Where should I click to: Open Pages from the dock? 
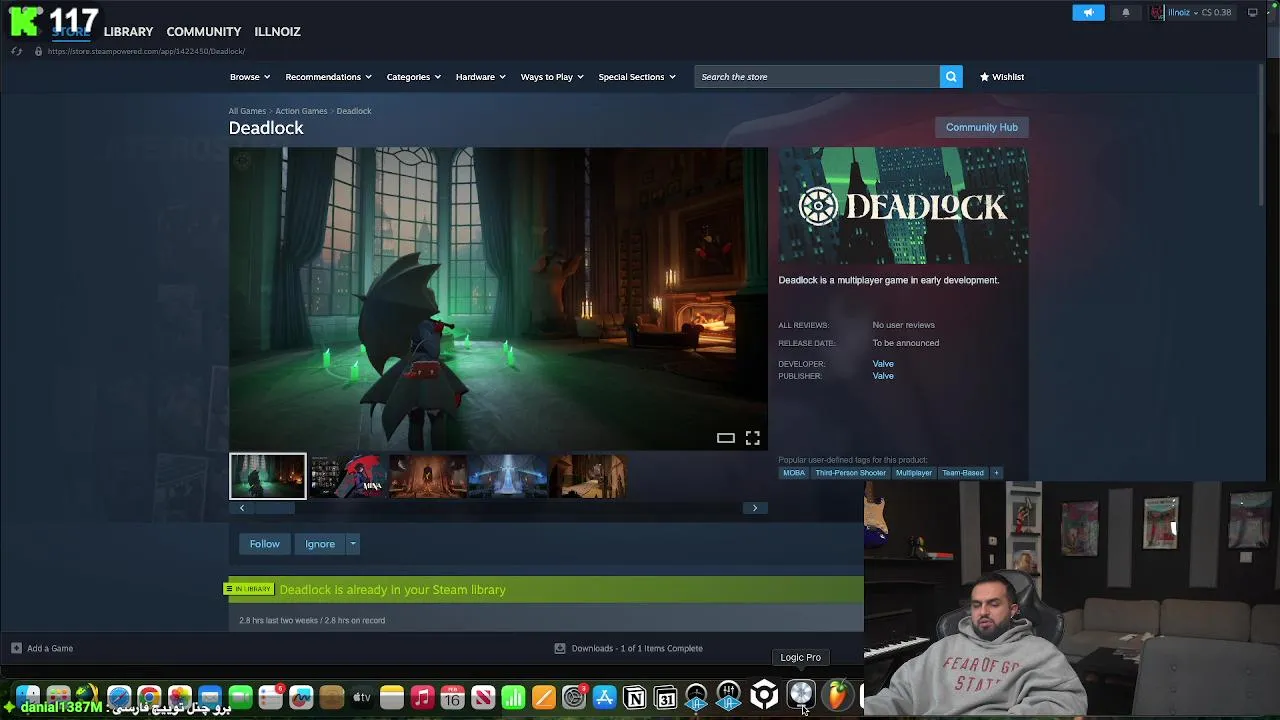[544, 698]
